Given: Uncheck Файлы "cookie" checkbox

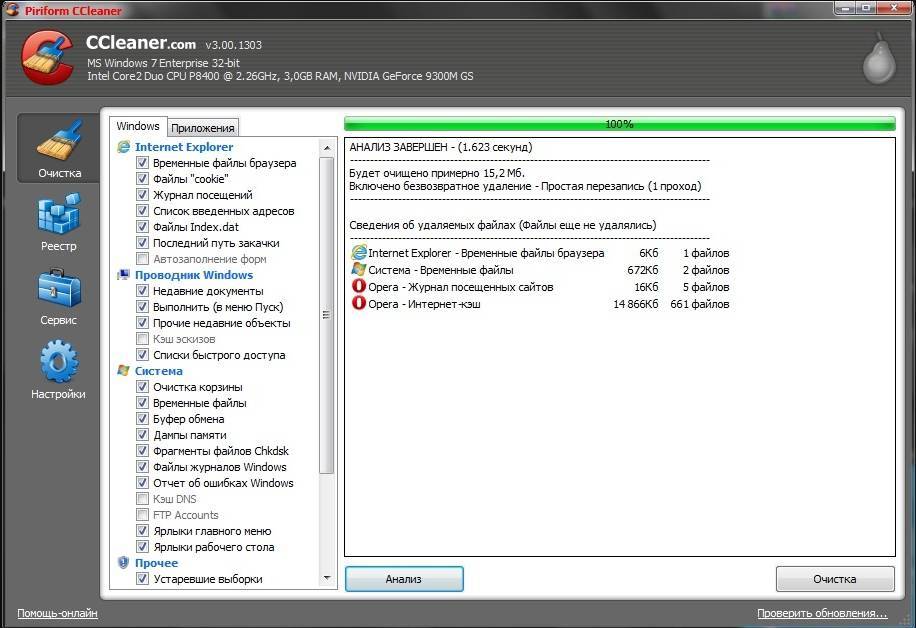Looking at the screenshot, I should pos(143,179).
